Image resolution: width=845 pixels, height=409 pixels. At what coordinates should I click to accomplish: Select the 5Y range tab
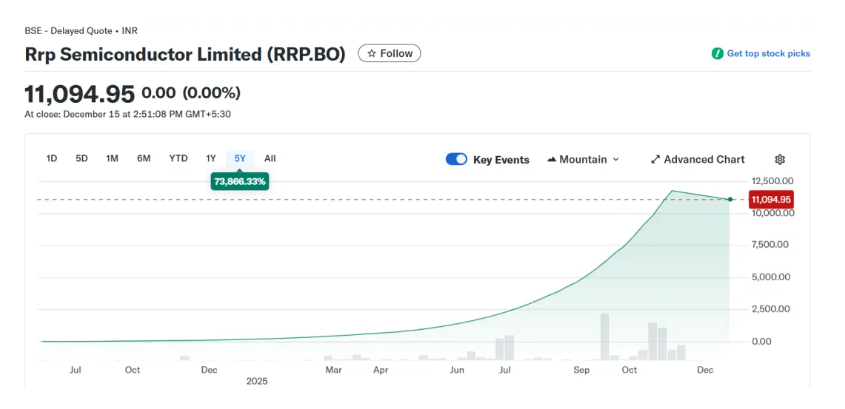click(240, 158)
